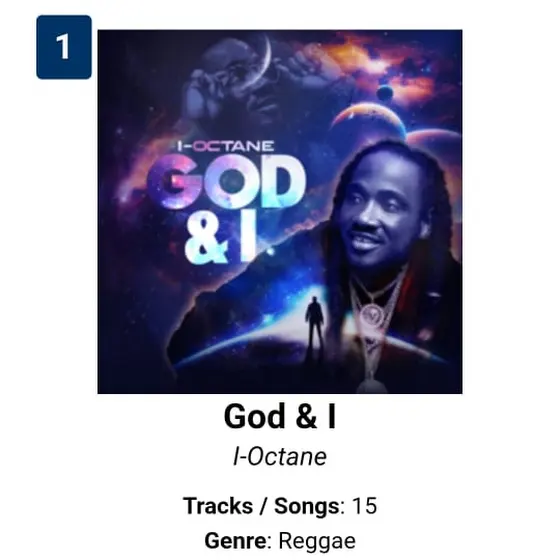Click the track count 15

[x=364, y=506]
